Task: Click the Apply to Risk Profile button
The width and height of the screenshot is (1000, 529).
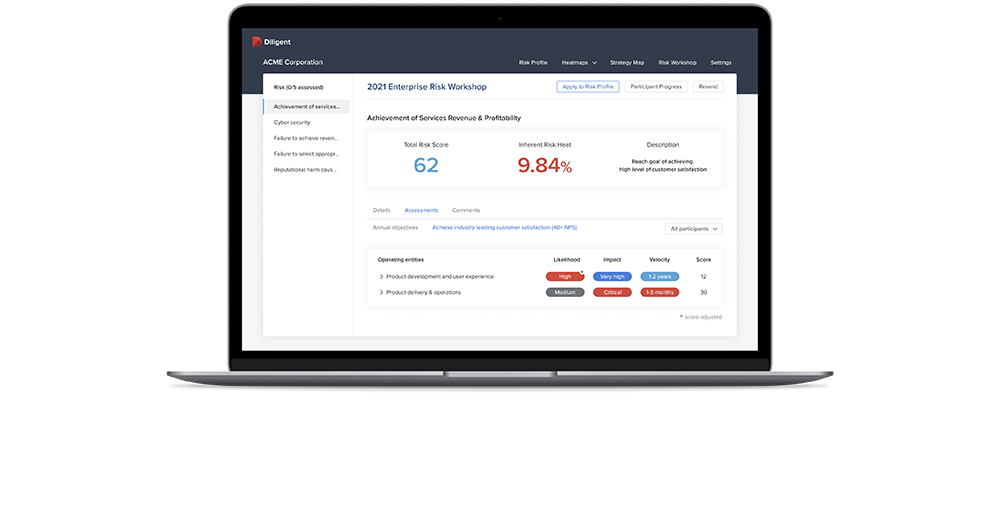Action: click(x=588, y=87)
